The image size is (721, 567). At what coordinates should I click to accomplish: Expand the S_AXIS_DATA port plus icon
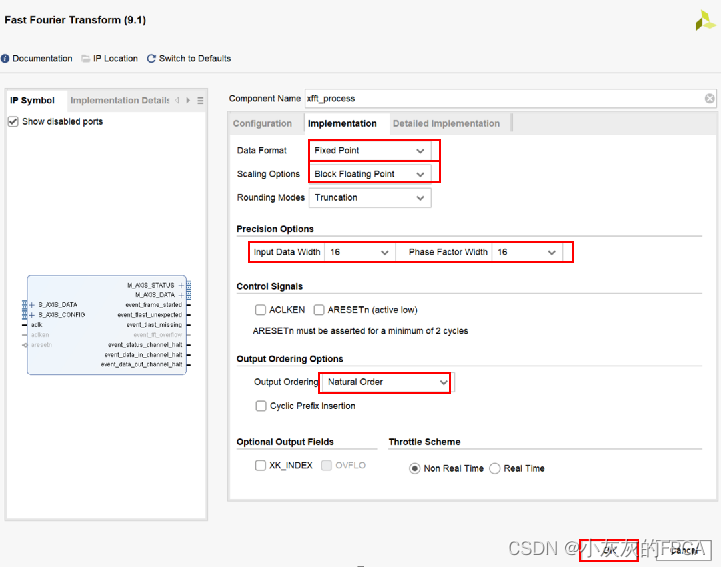32,305
